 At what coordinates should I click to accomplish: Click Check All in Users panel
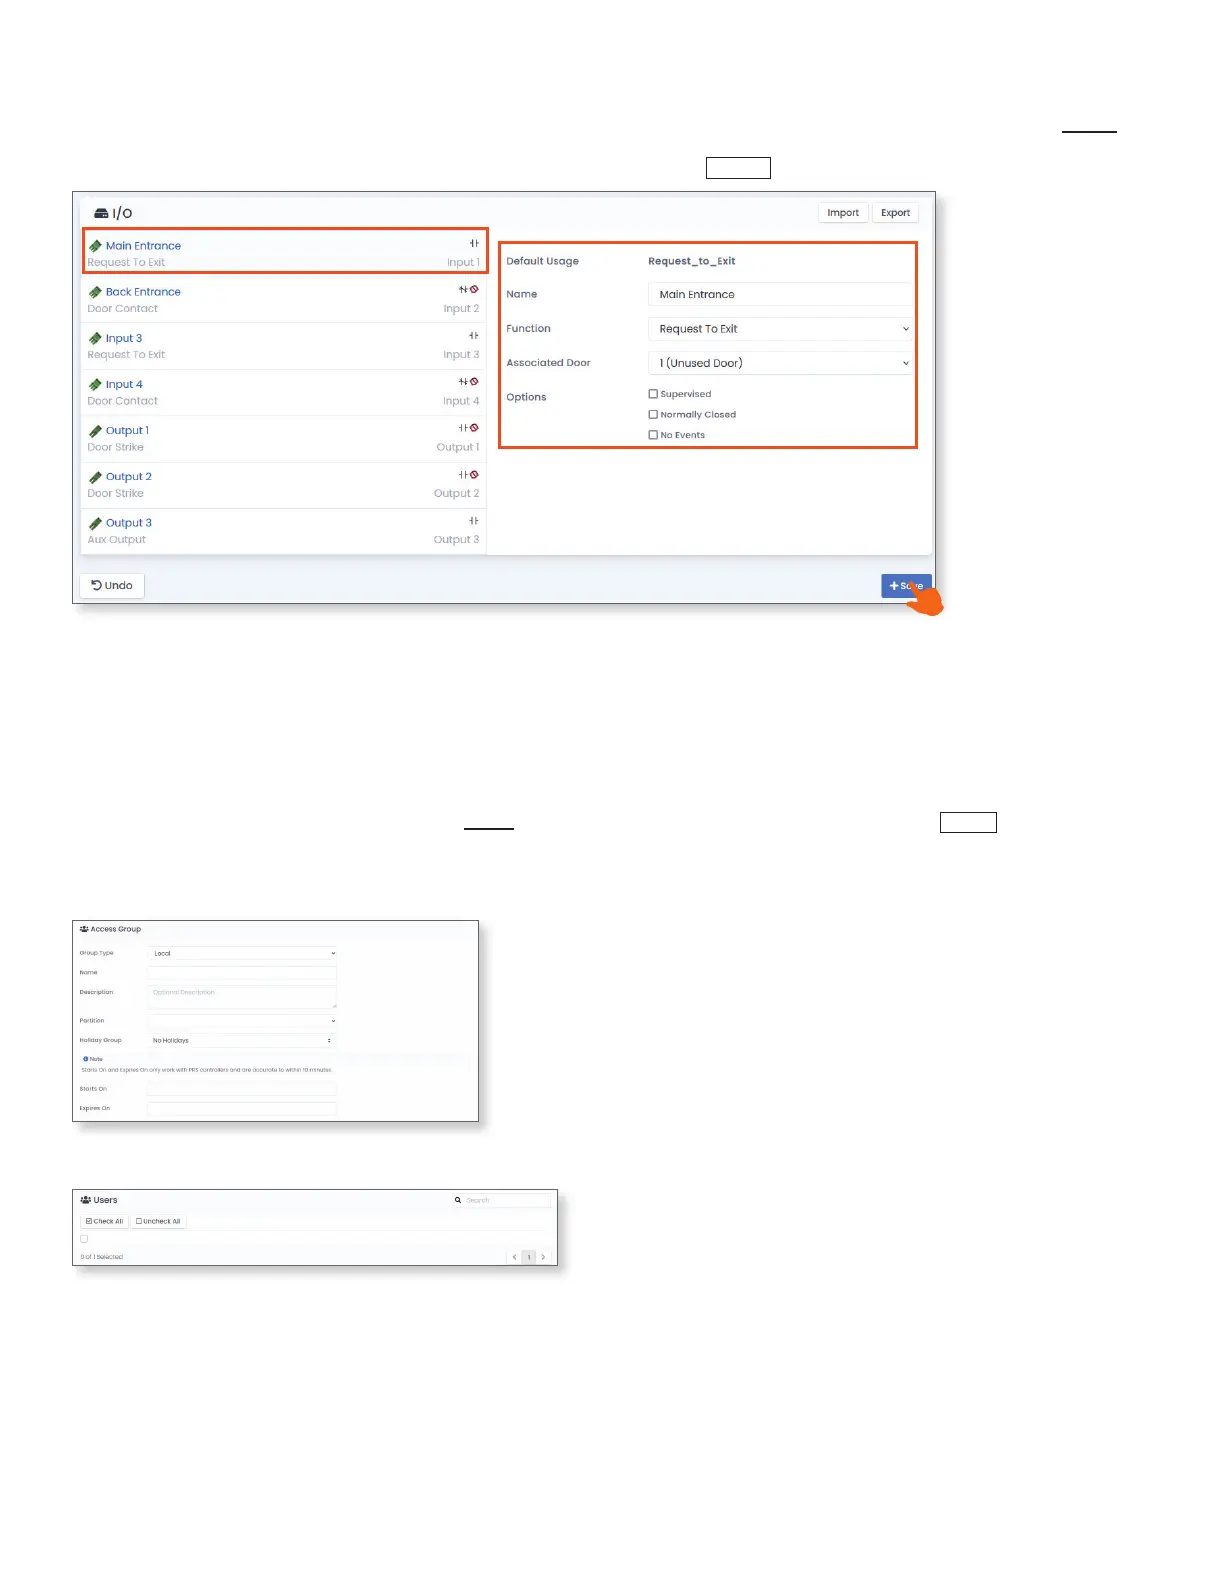pos(105,1221)
